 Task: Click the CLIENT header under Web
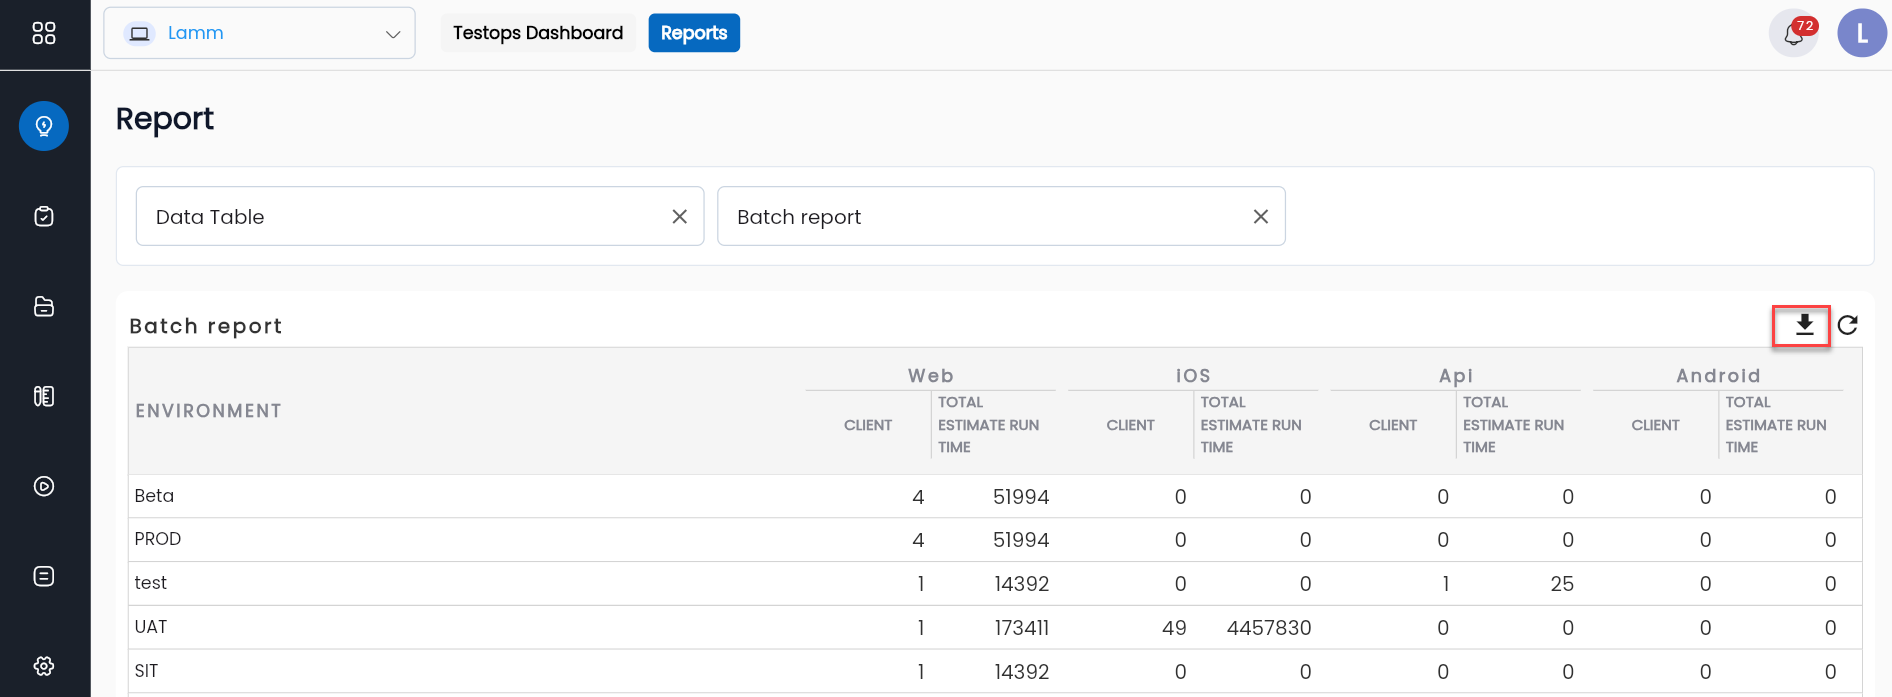[x=868, y=425]
